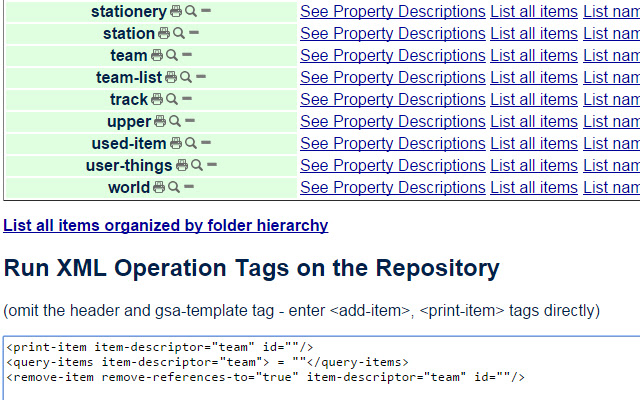Click the minus icon beside user-things
The height and width of the screenshot is (400, 640).
click(212, 165)
